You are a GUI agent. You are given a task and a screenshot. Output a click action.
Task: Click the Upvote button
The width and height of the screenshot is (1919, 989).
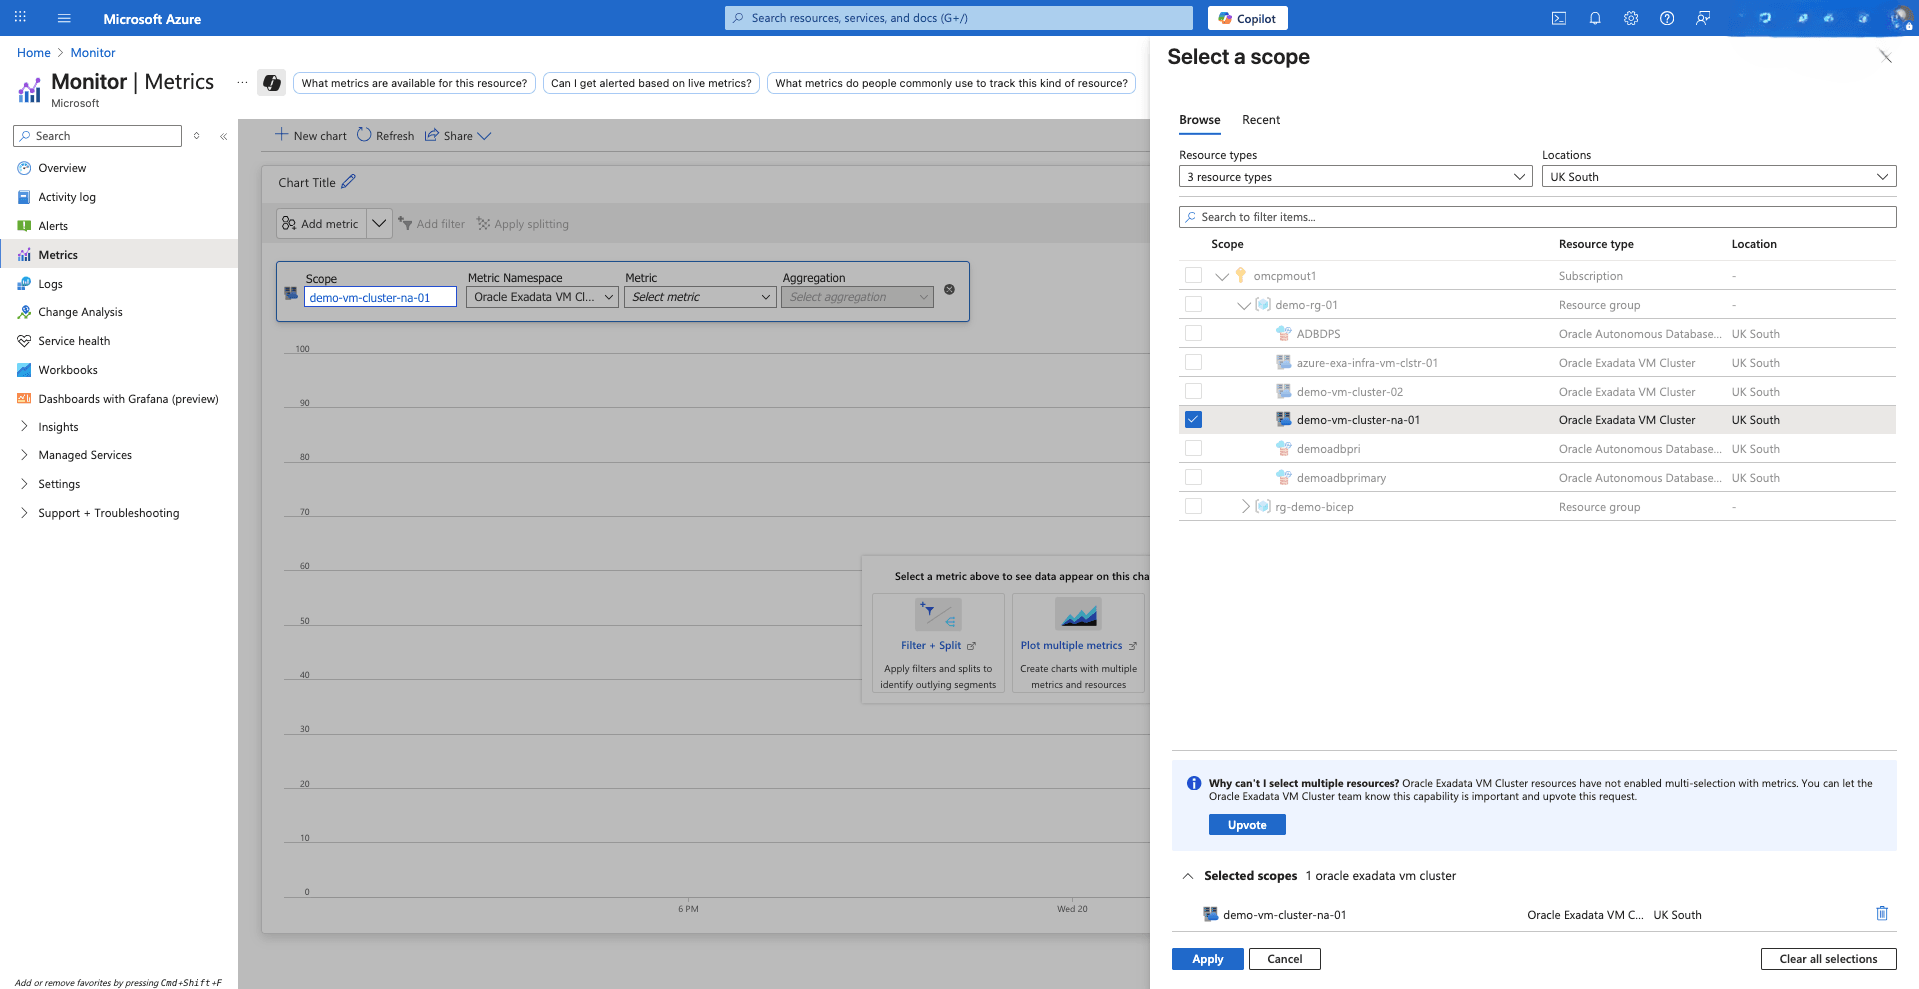(x=1247, y=825)
